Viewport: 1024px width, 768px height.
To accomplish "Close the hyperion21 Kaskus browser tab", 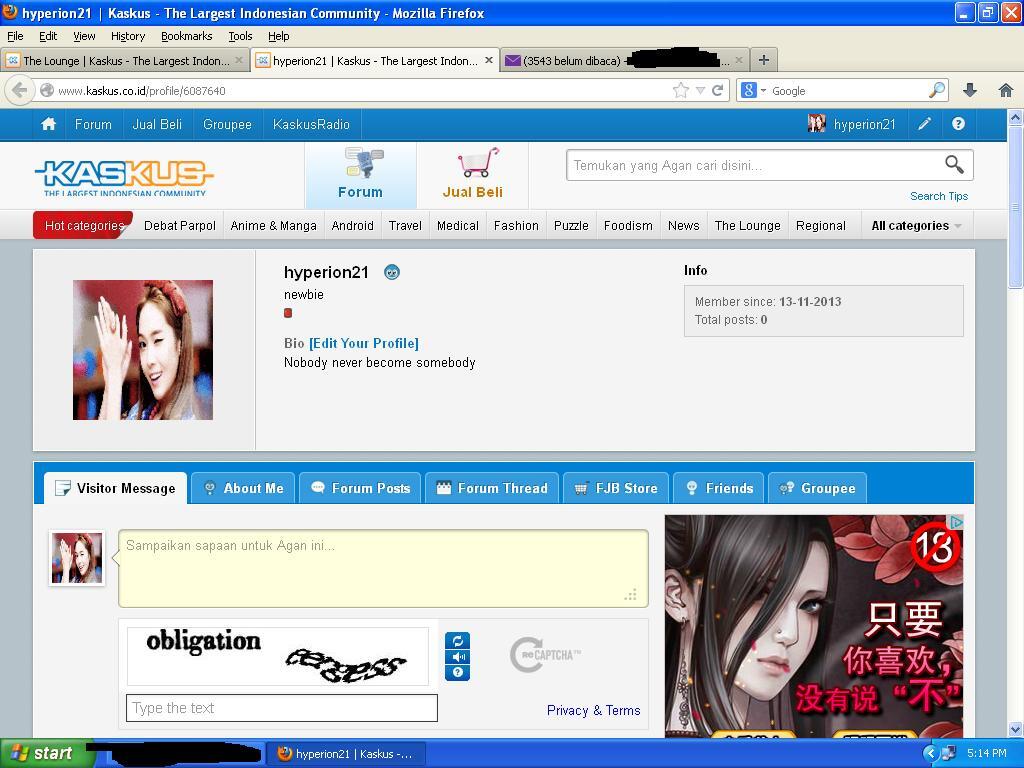I will (x=488, y=60).
